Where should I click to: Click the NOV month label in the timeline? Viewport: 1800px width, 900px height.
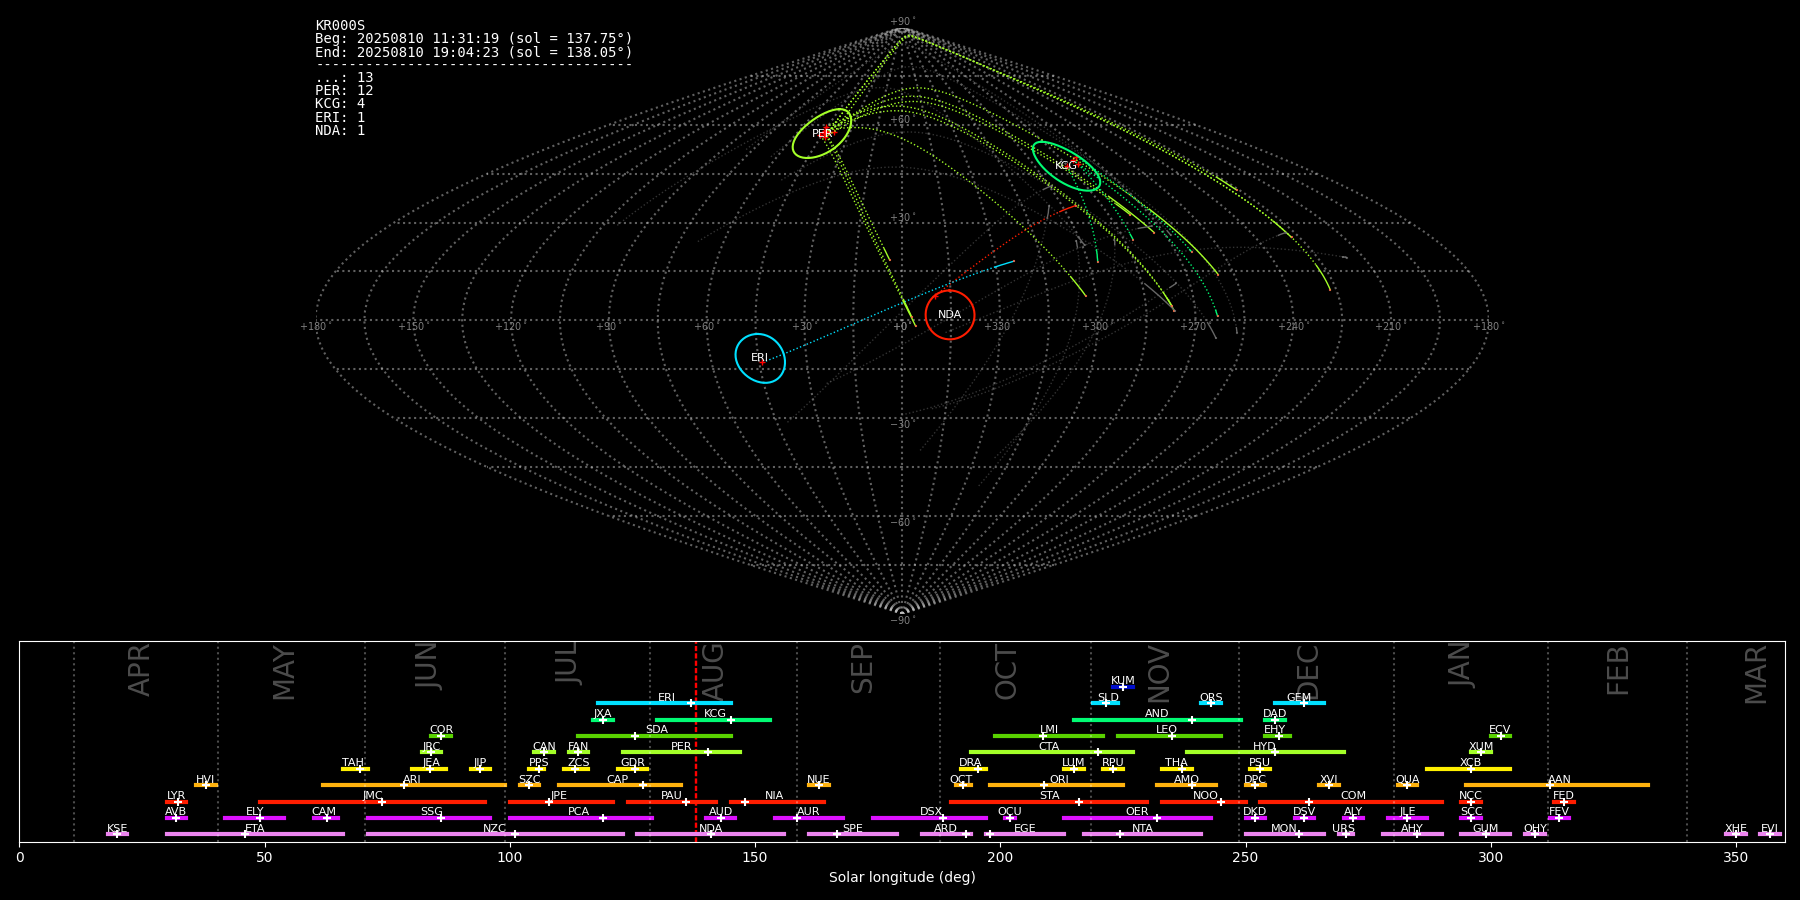[1159, 673]
